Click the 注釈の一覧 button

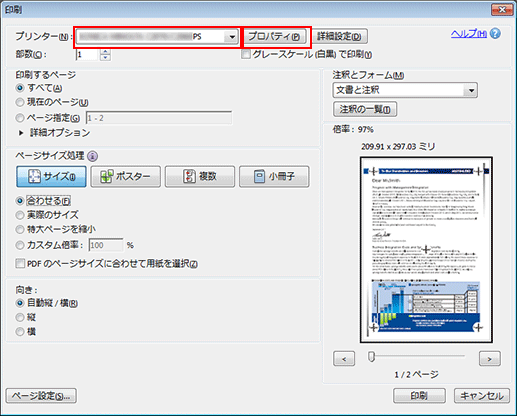[365, 109]
